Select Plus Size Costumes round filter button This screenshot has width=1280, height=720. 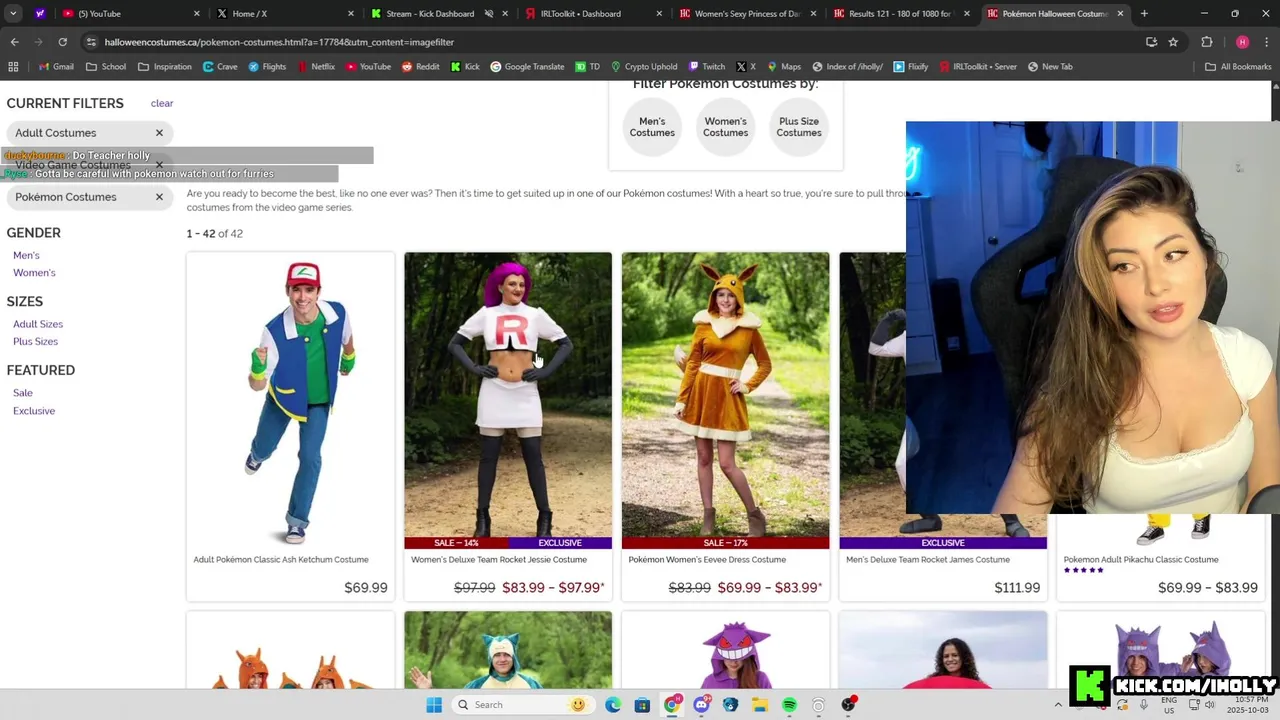tap(799, 127)
